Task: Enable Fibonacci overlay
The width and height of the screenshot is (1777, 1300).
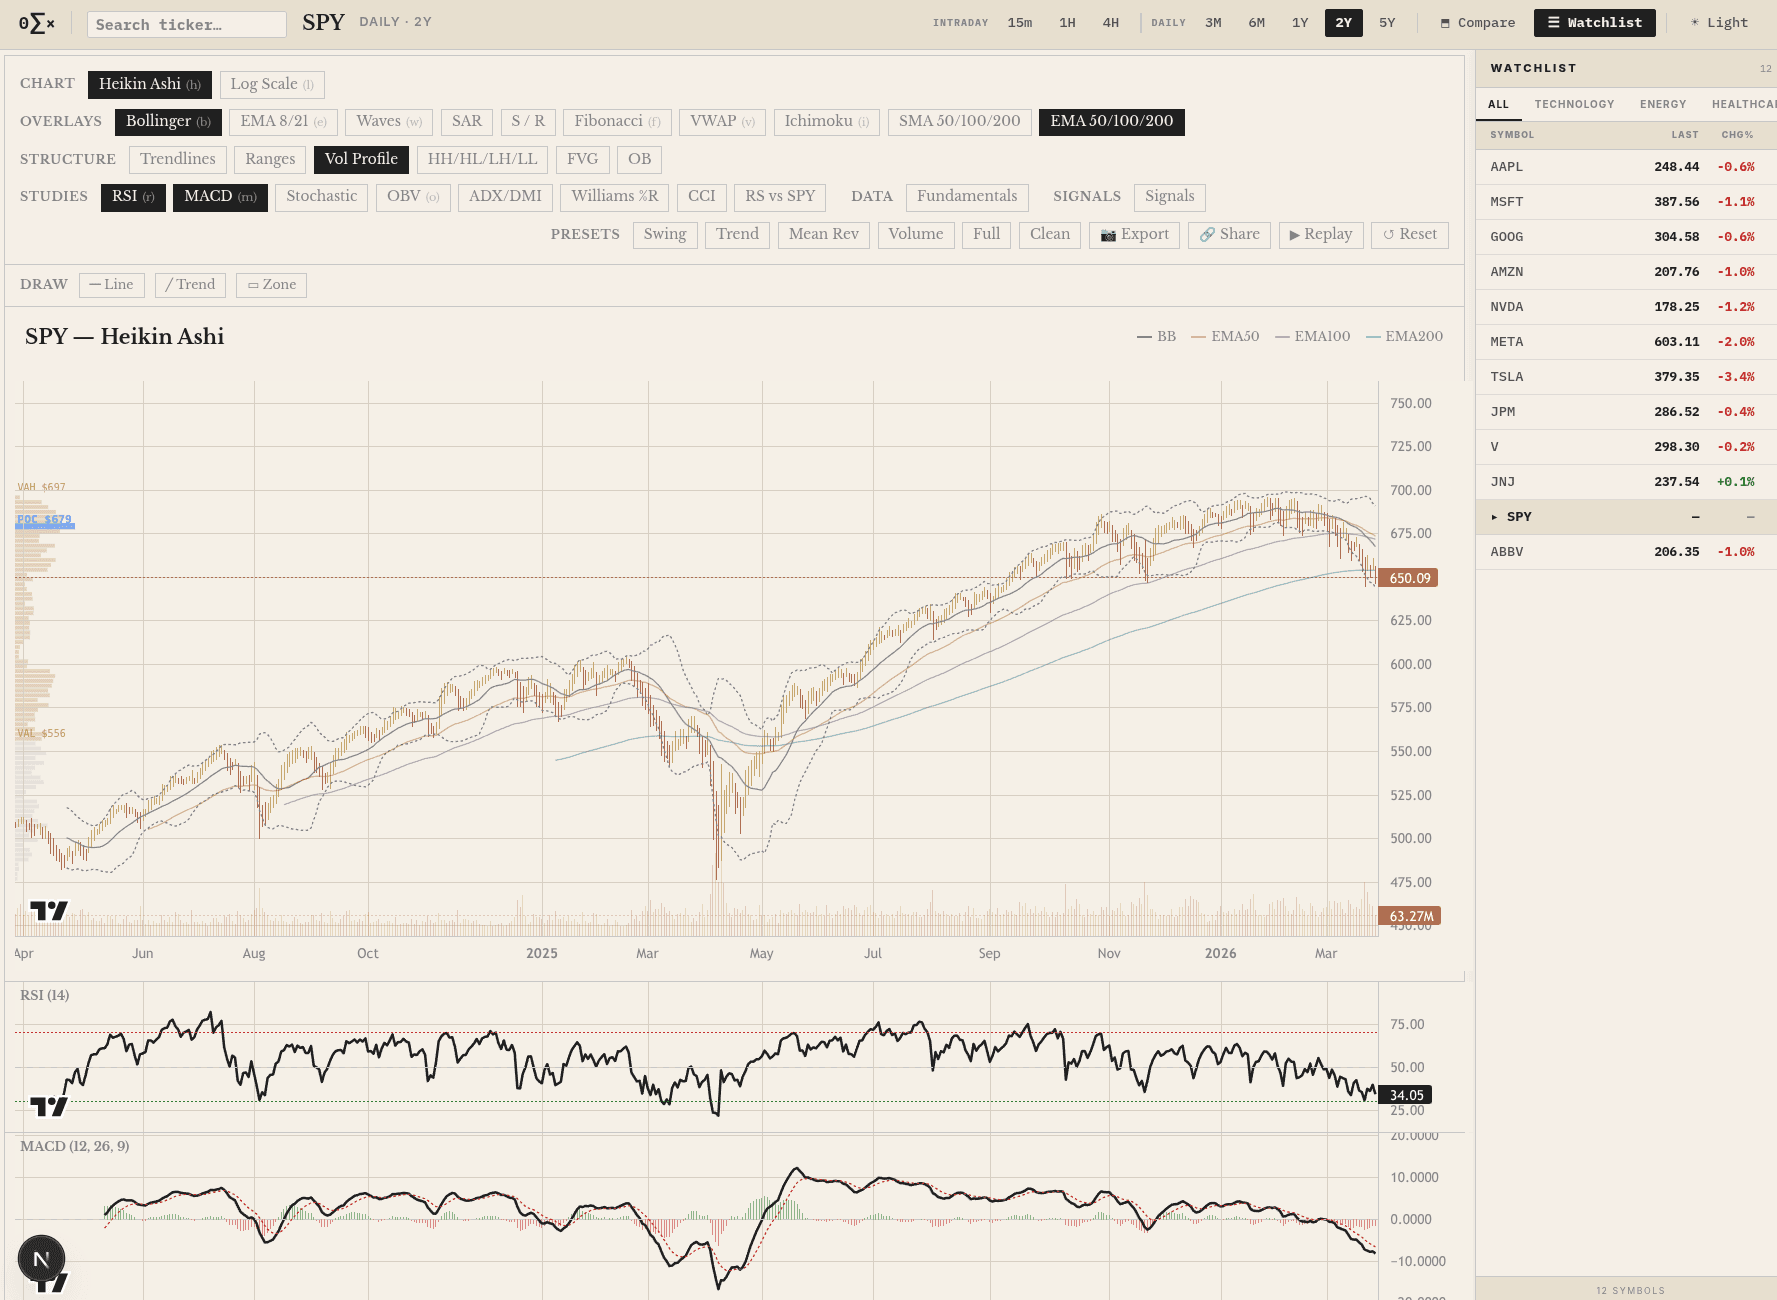Action: pyautogui.click(x=617, y=122)
